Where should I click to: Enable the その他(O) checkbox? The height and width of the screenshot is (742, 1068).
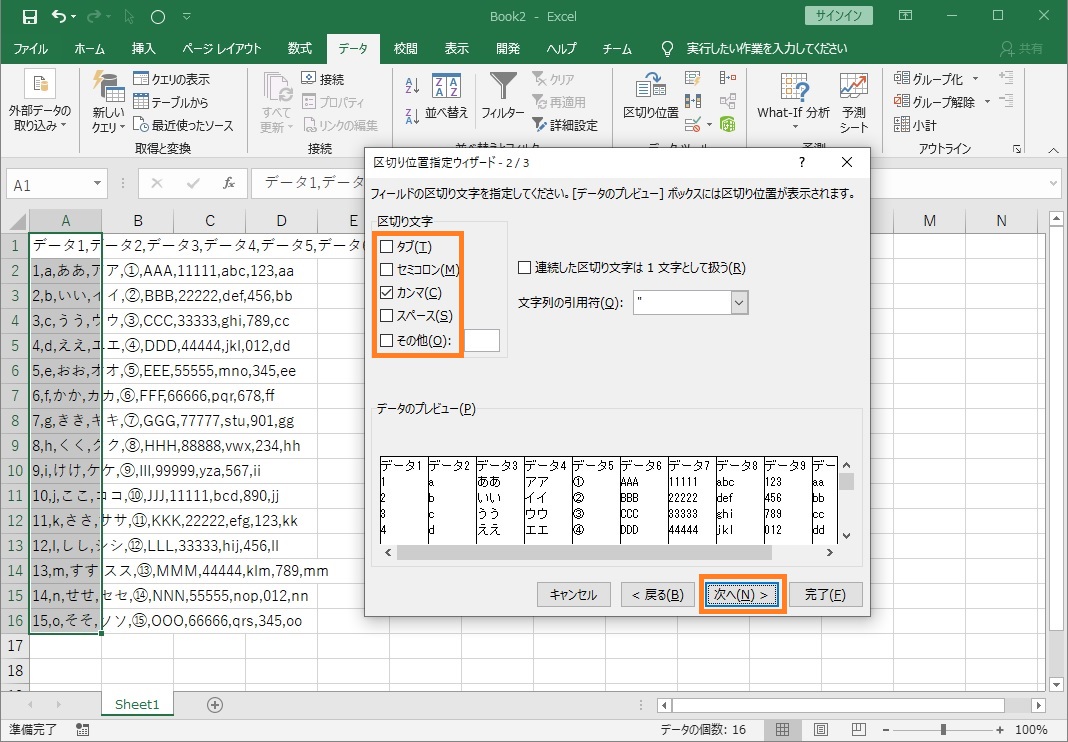click(386, 341)
